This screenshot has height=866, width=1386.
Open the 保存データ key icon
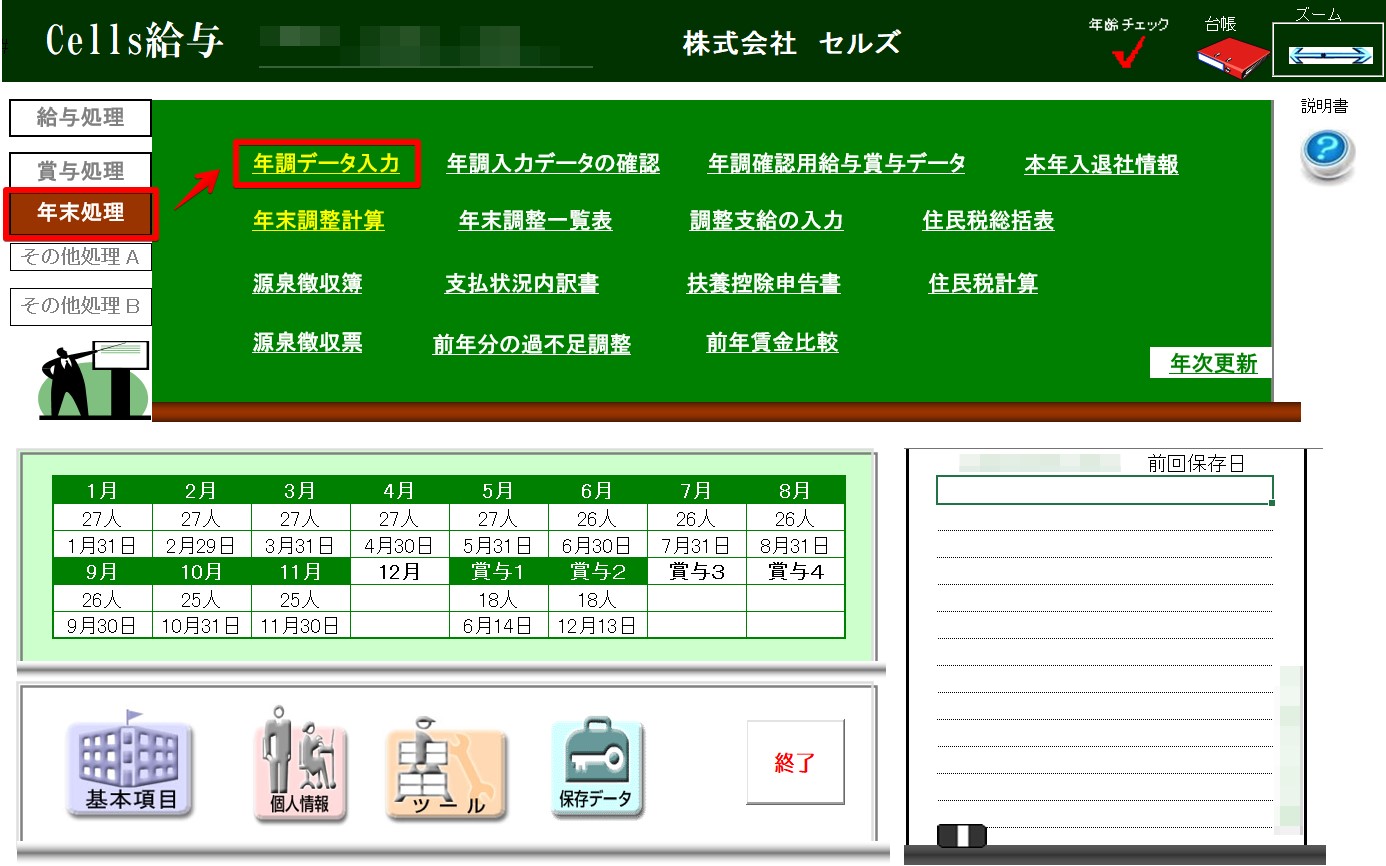click(x=596, y=768)
